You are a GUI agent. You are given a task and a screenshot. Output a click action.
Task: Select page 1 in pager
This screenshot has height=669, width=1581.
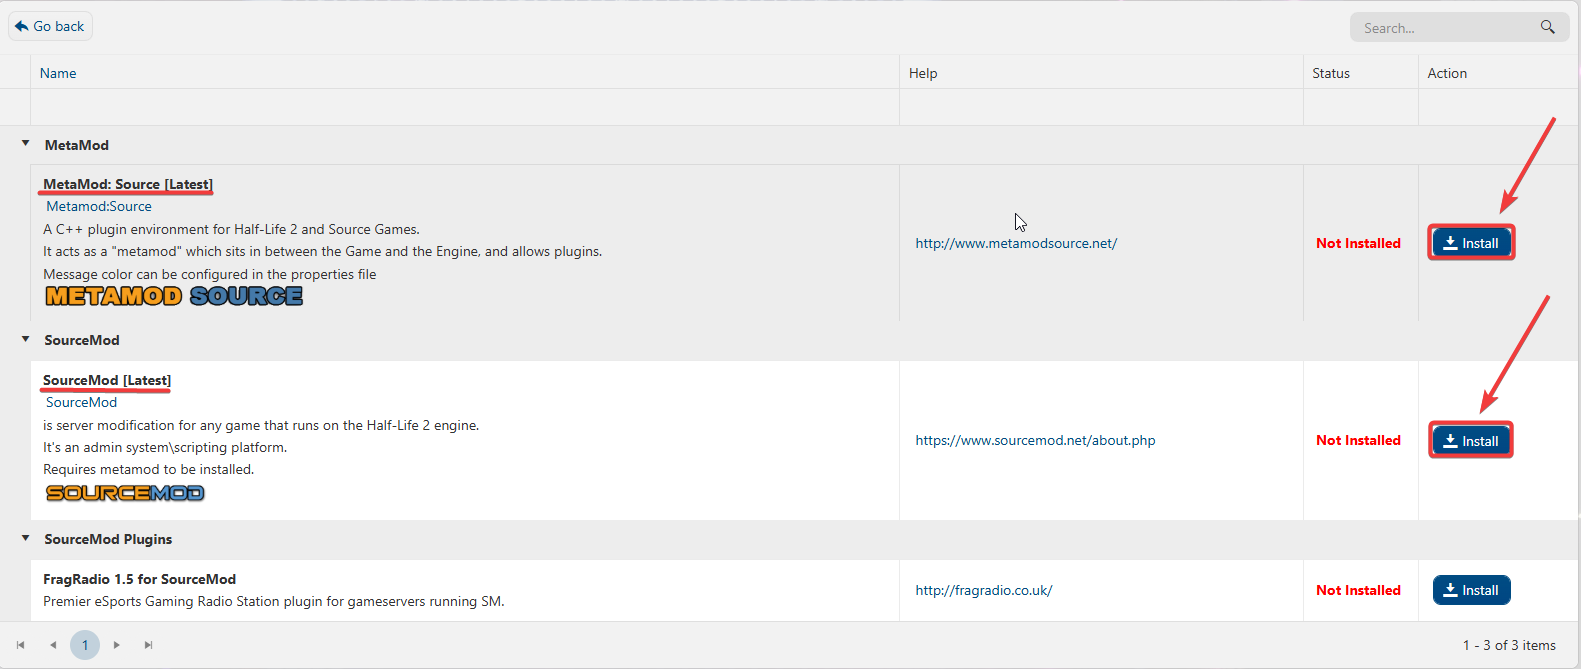85,645
